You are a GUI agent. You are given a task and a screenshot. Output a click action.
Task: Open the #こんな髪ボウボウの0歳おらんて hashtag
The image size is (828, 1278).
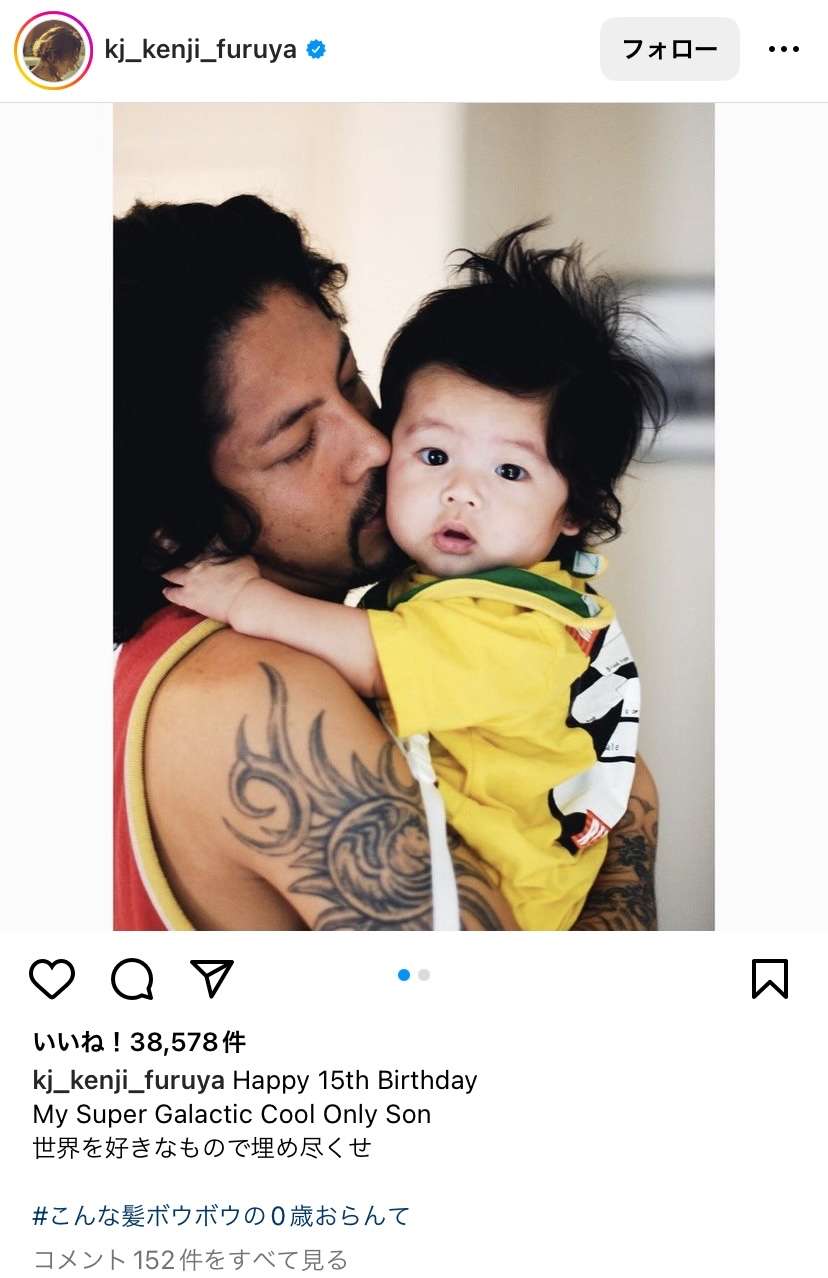(x=222, y=1216)
